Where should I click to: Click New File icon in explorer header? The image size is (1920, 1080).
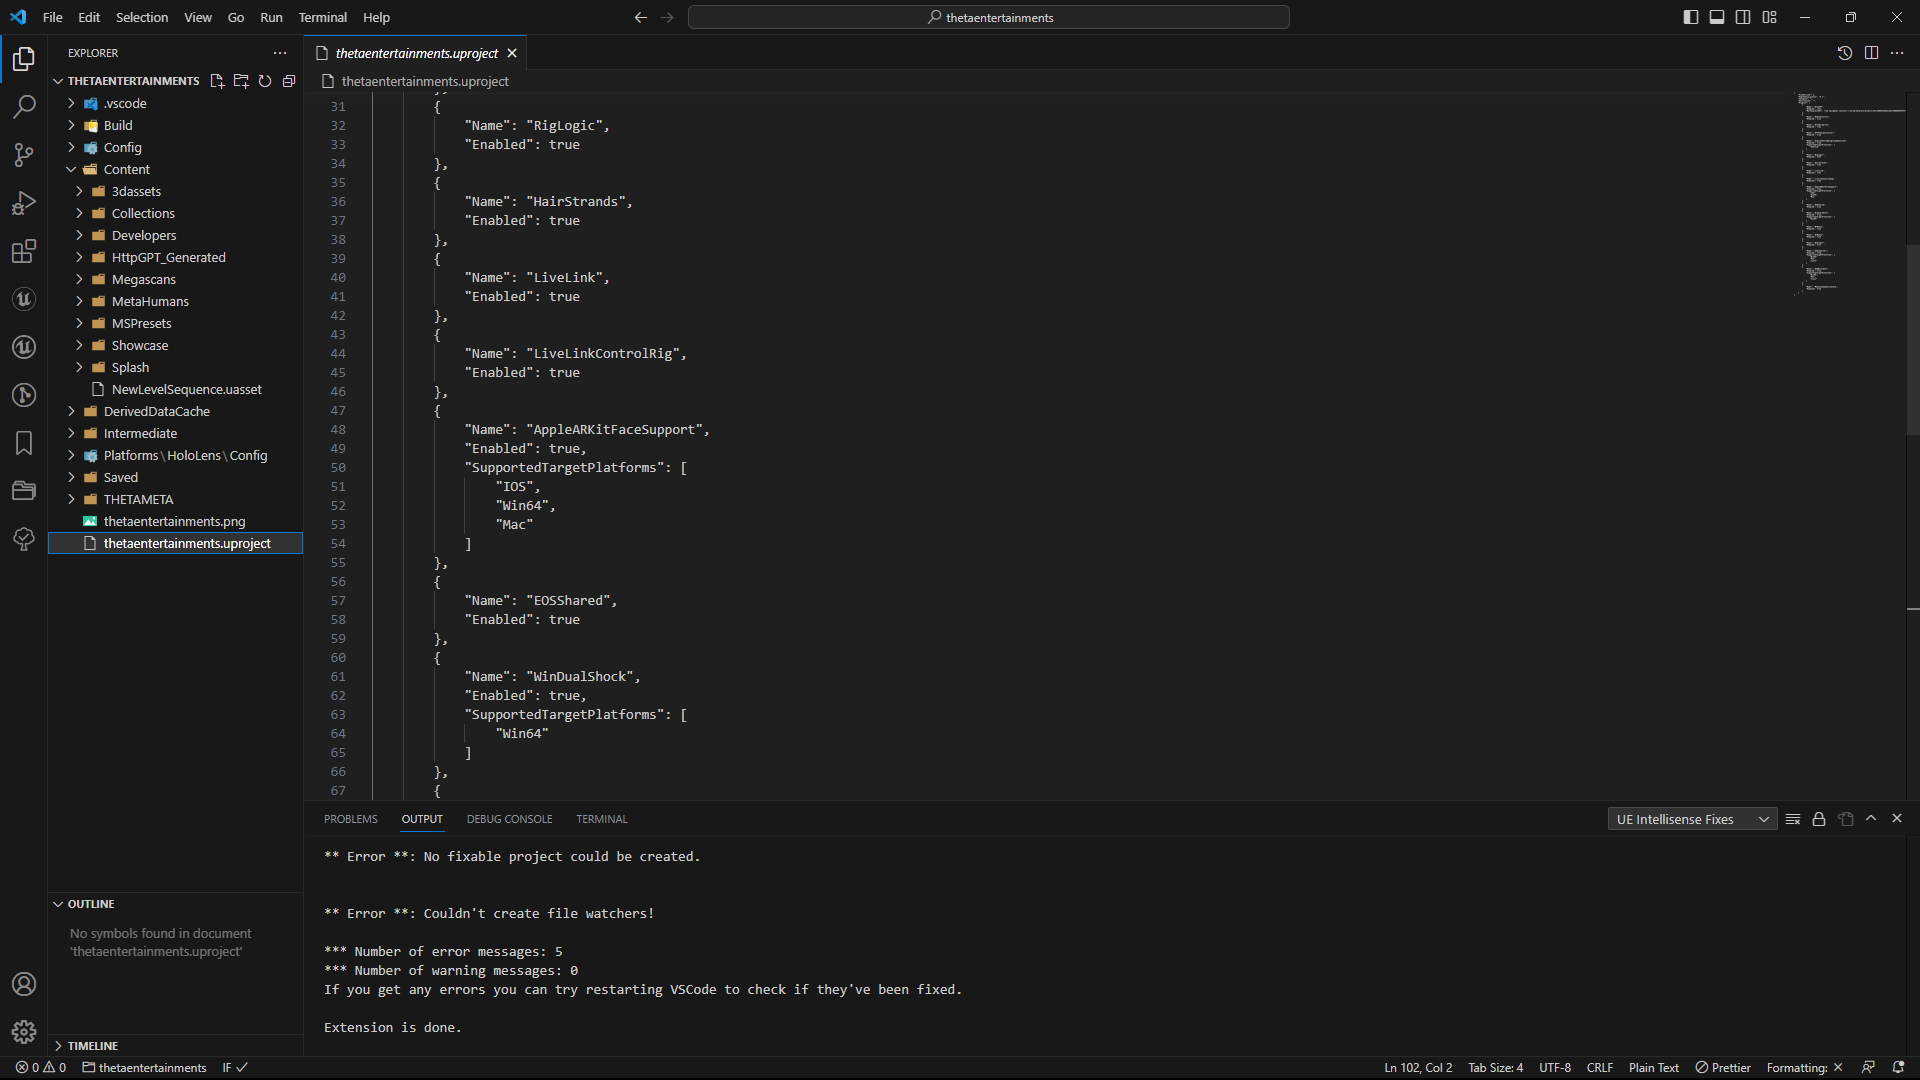pyautogui.click(x=217, y=81)
